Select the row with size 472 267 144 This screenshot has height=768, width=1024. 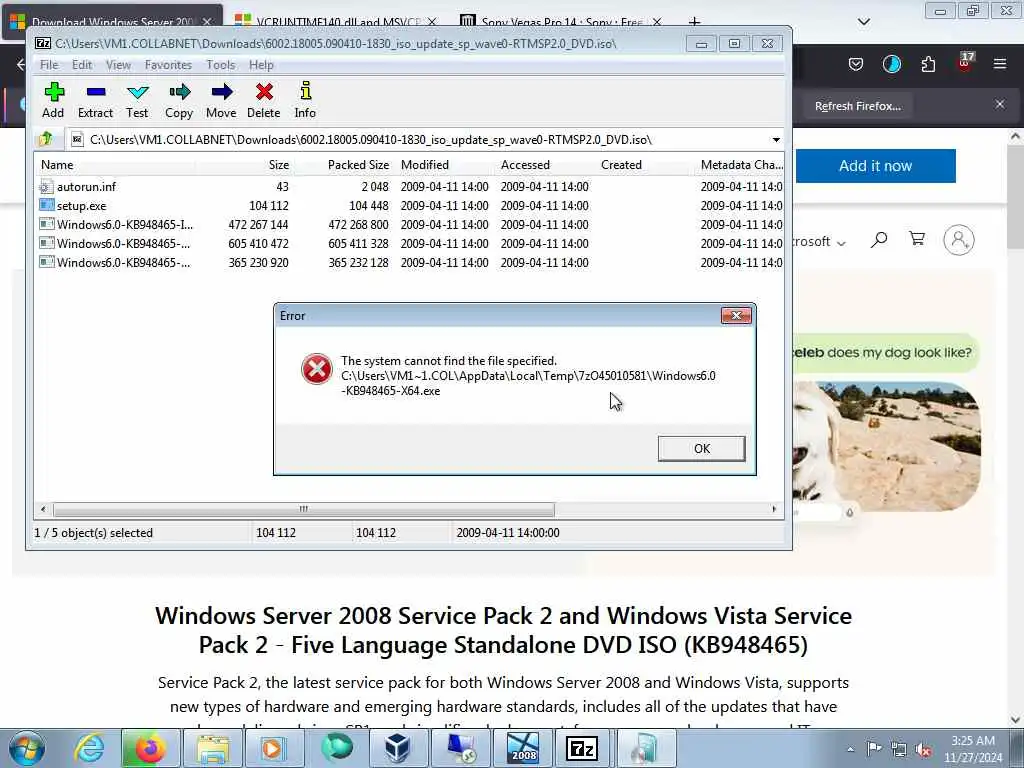pos(410,225)
